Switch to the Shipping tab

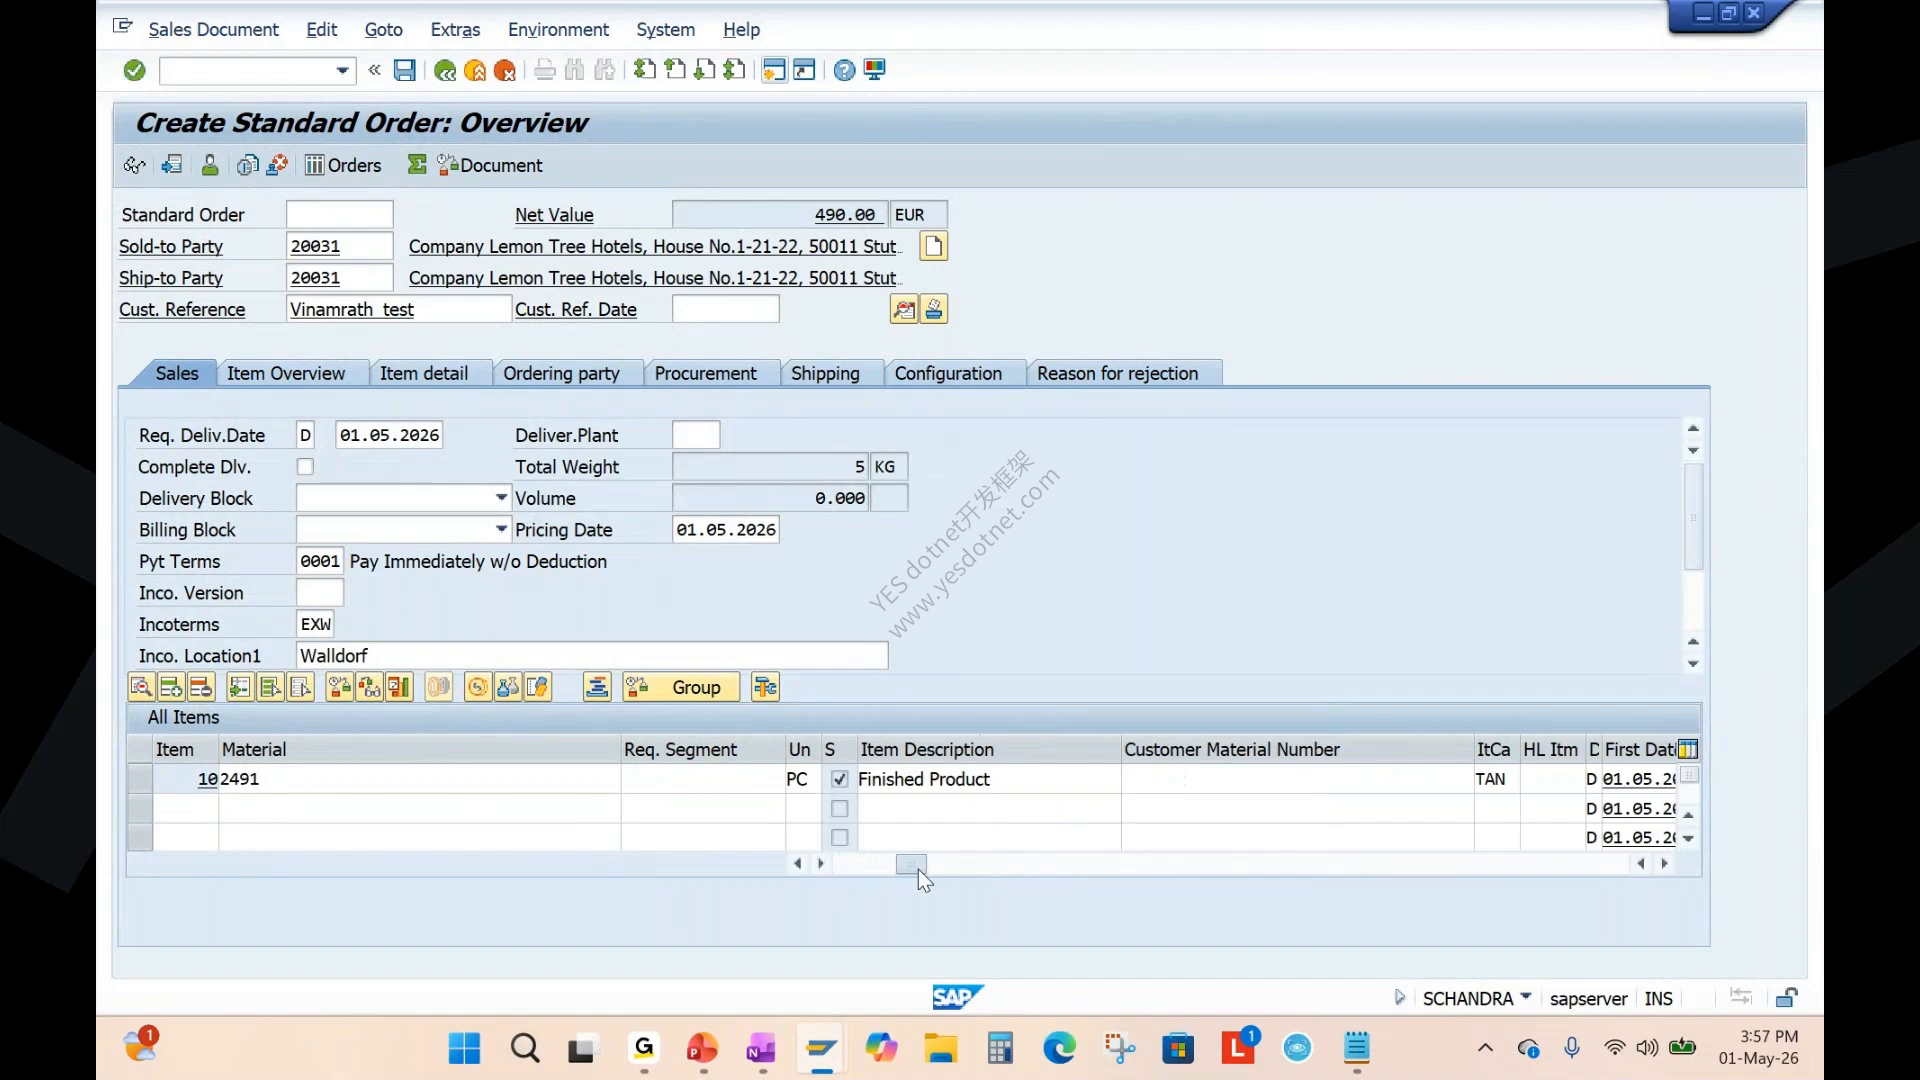coord(825,373)
